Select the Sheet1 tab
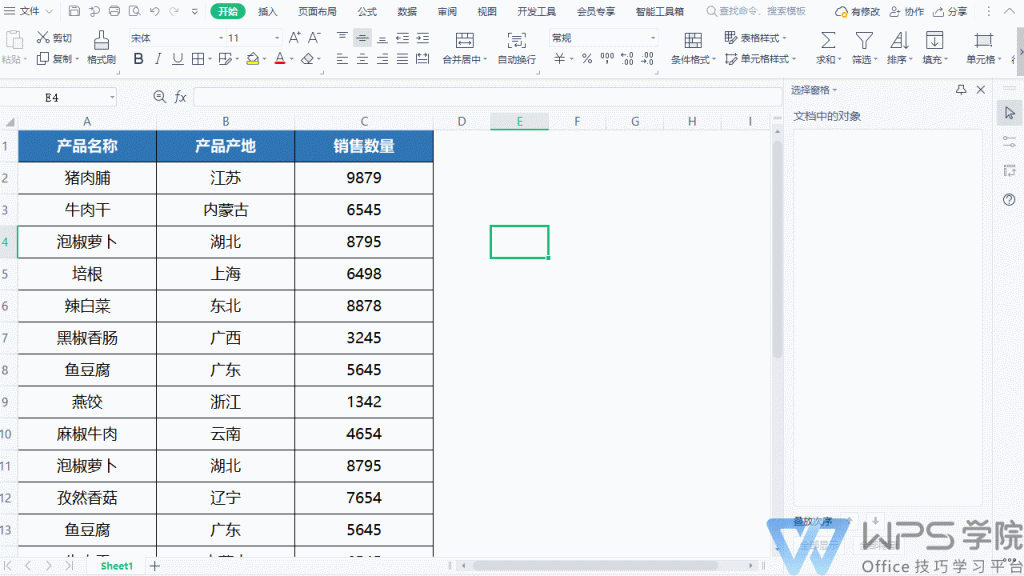The image size is (1024, 576). pos(116,566)
